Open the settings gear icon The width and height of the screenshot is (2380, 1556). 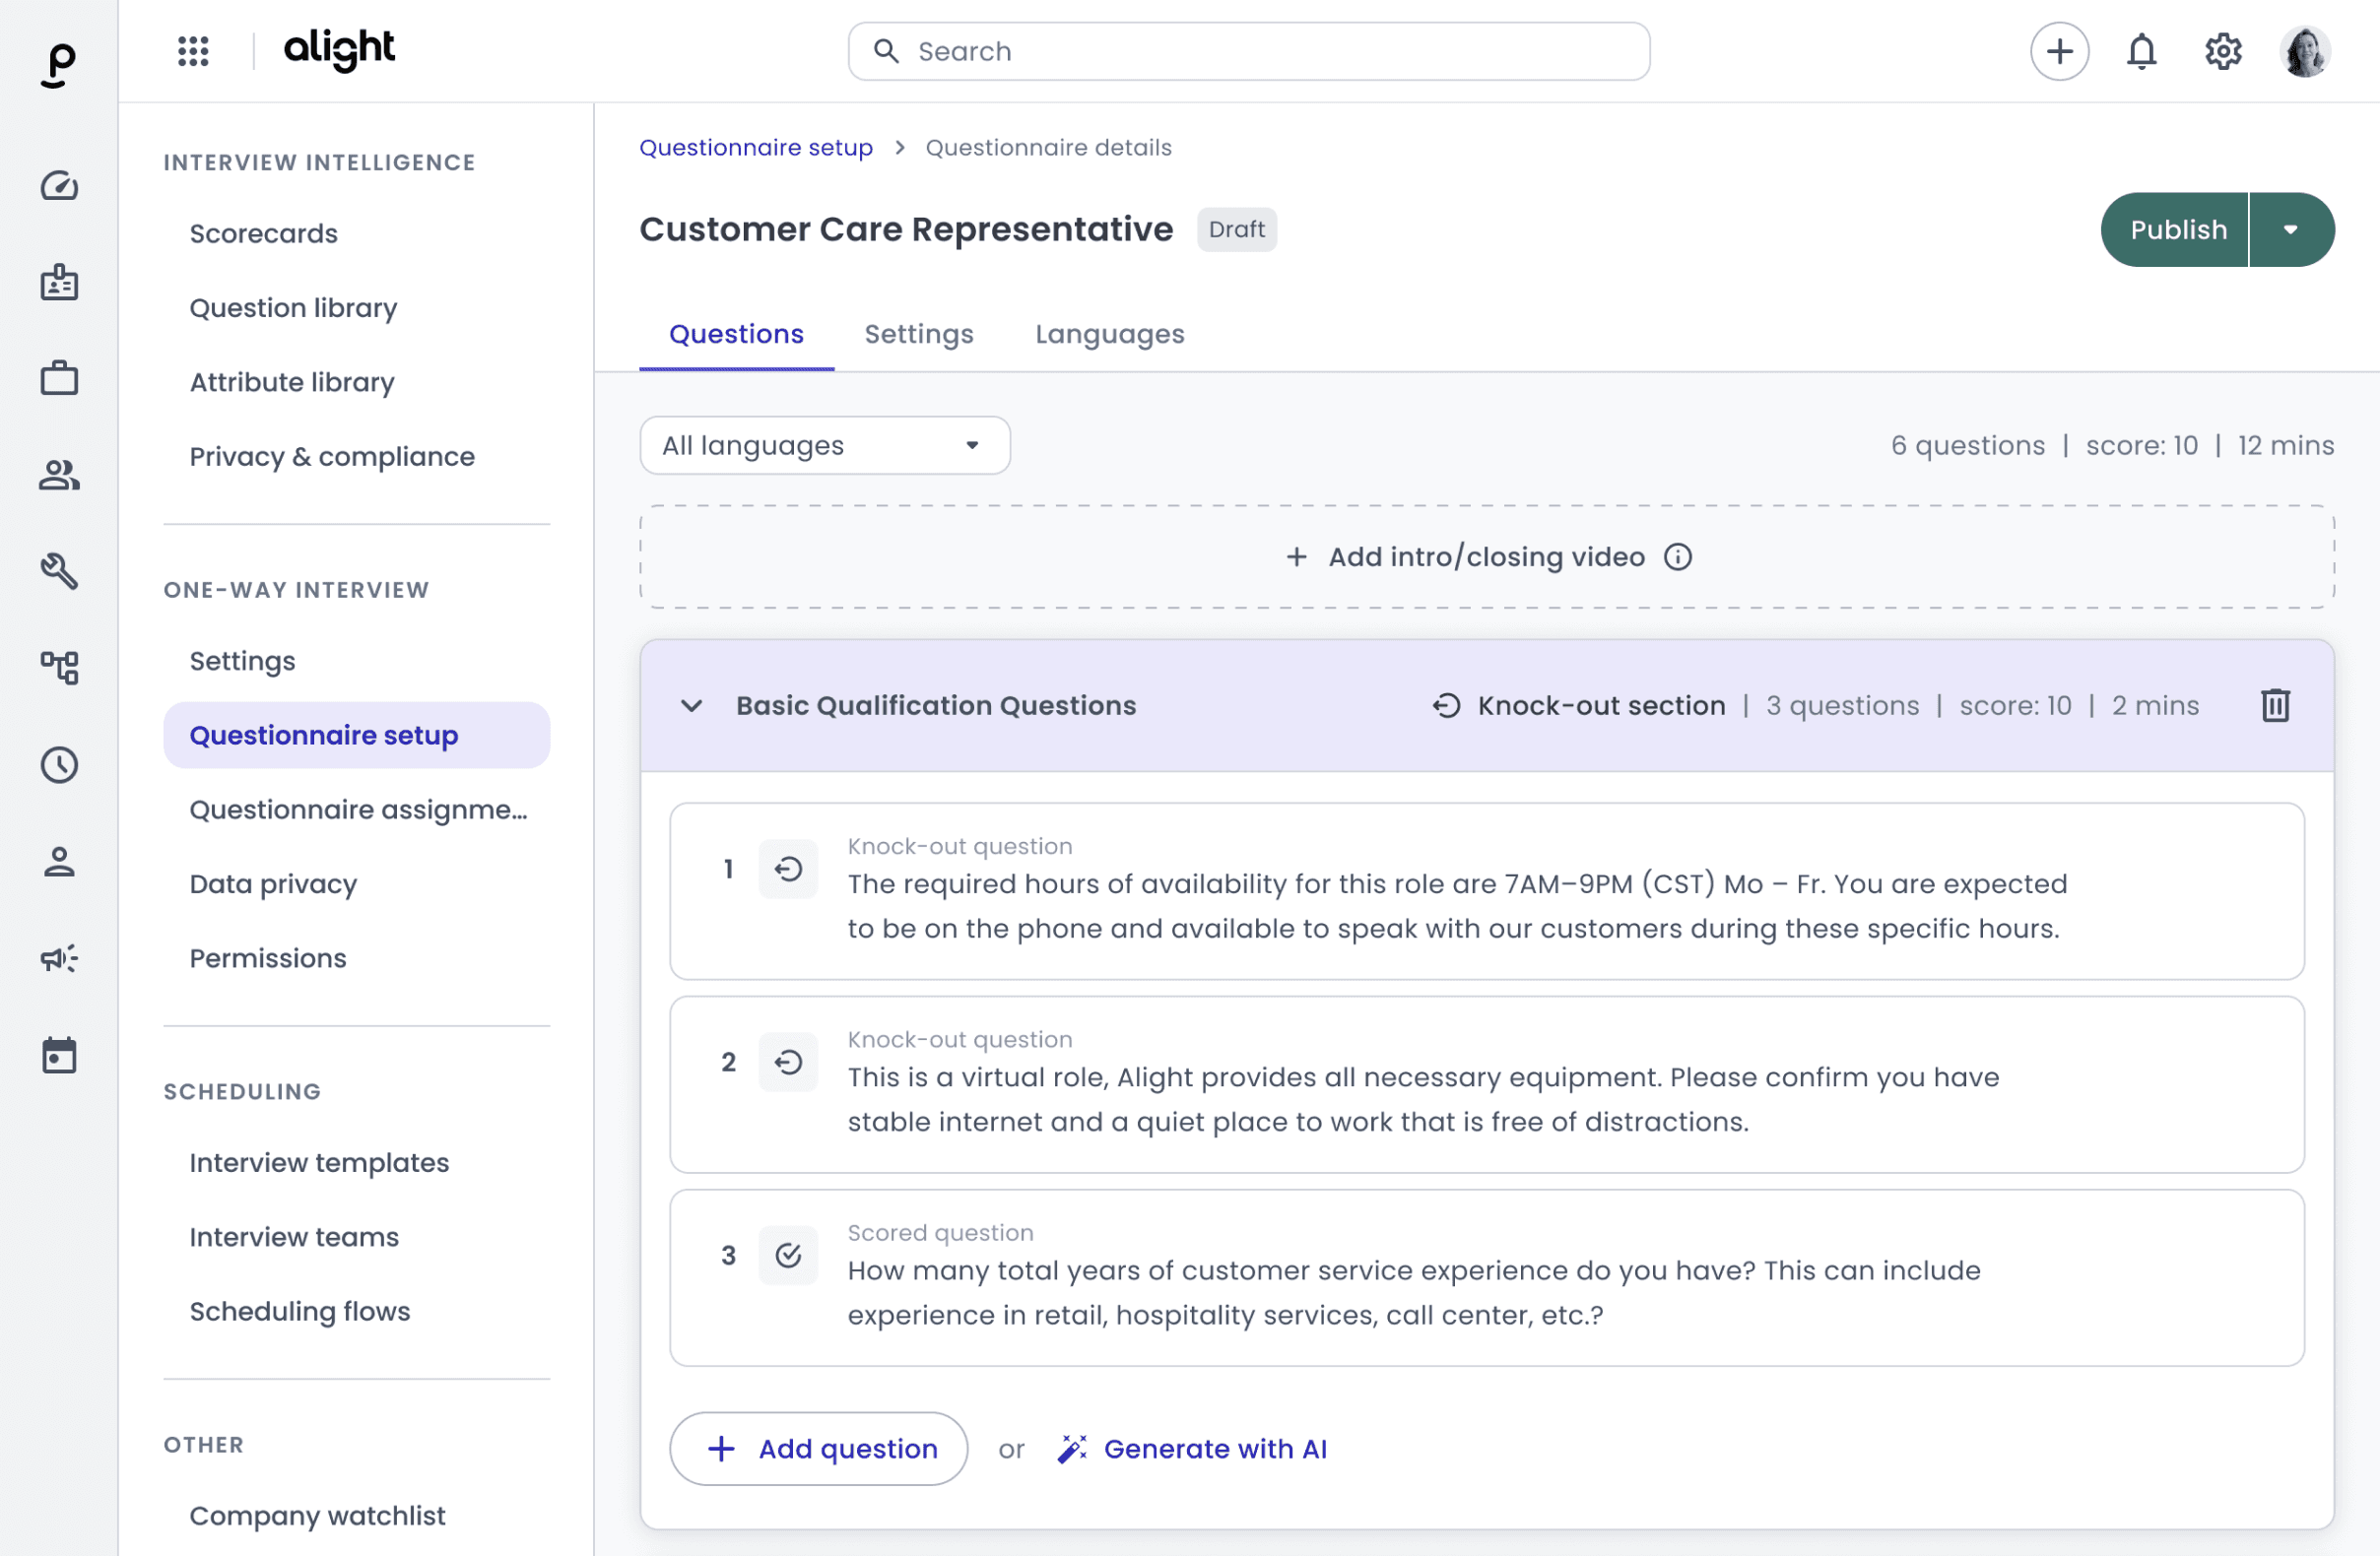click(2223, 51)
